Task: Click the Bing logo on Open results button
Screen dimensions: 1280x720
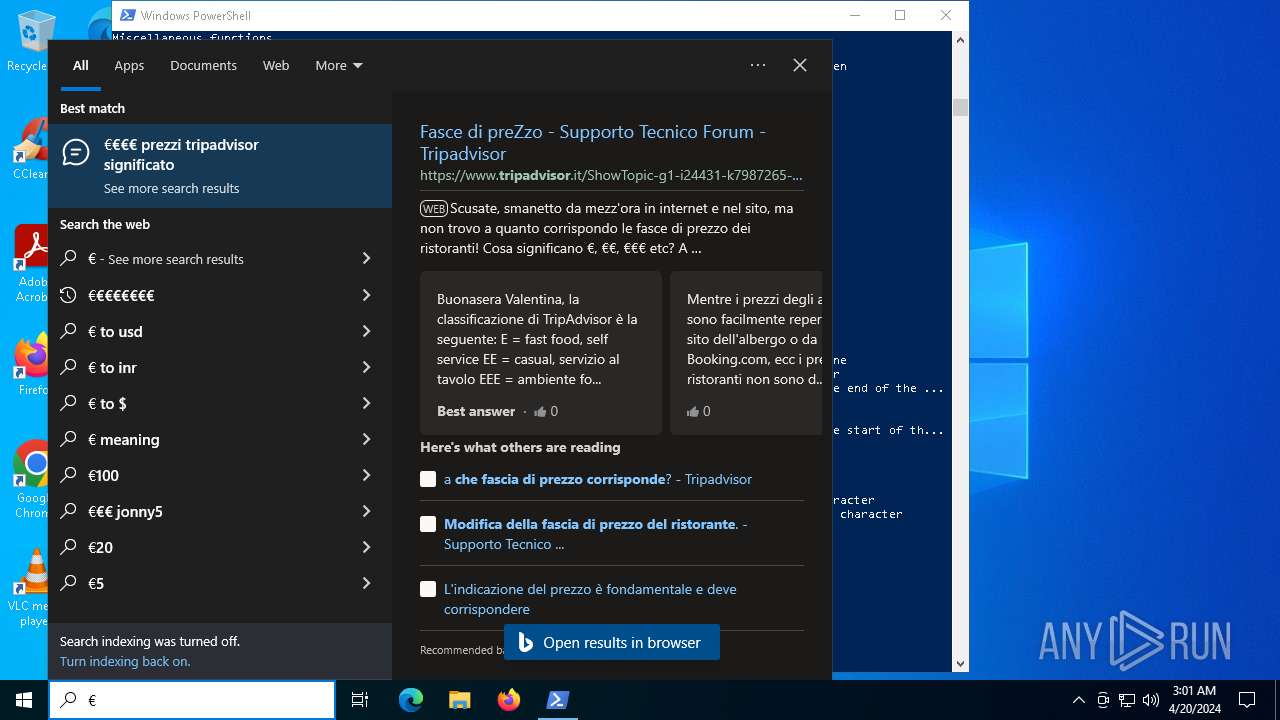Action: coord(526,643)
